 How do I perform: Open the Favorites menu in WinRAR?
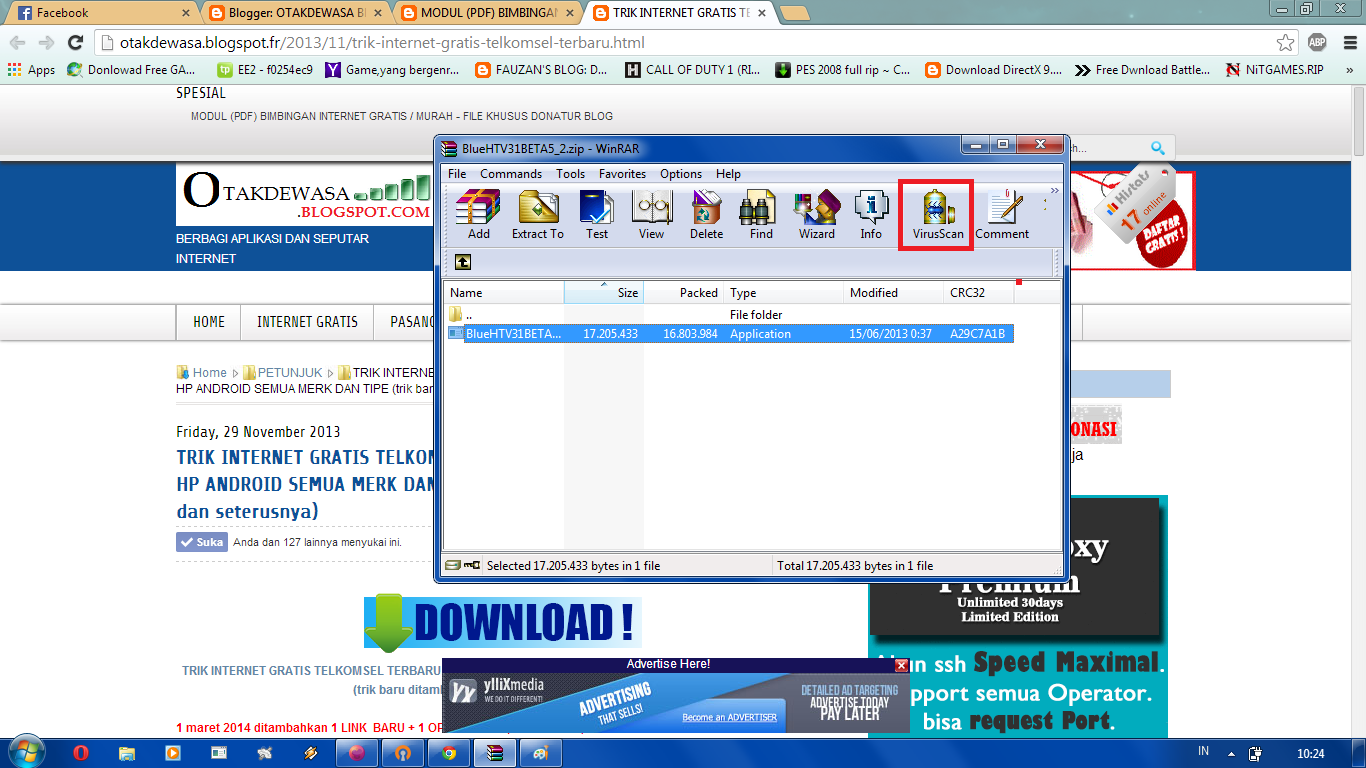pyautogui.click(x=622, y=173)
